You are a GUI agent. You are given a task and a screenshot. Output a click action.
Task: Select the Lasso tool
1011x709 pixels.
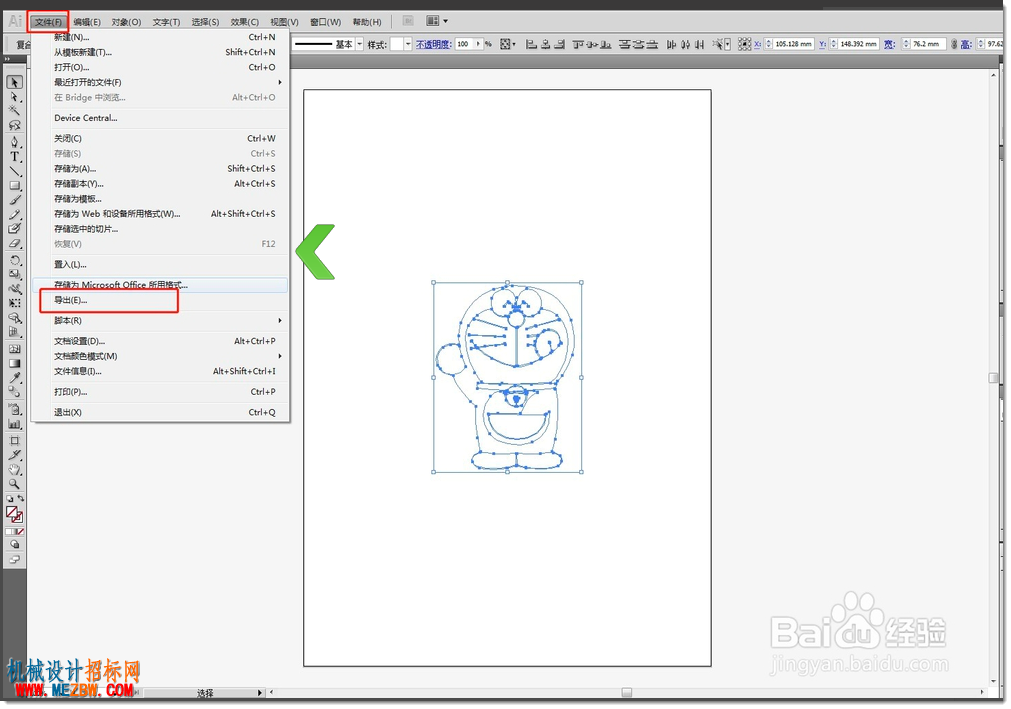click(14, 126)
